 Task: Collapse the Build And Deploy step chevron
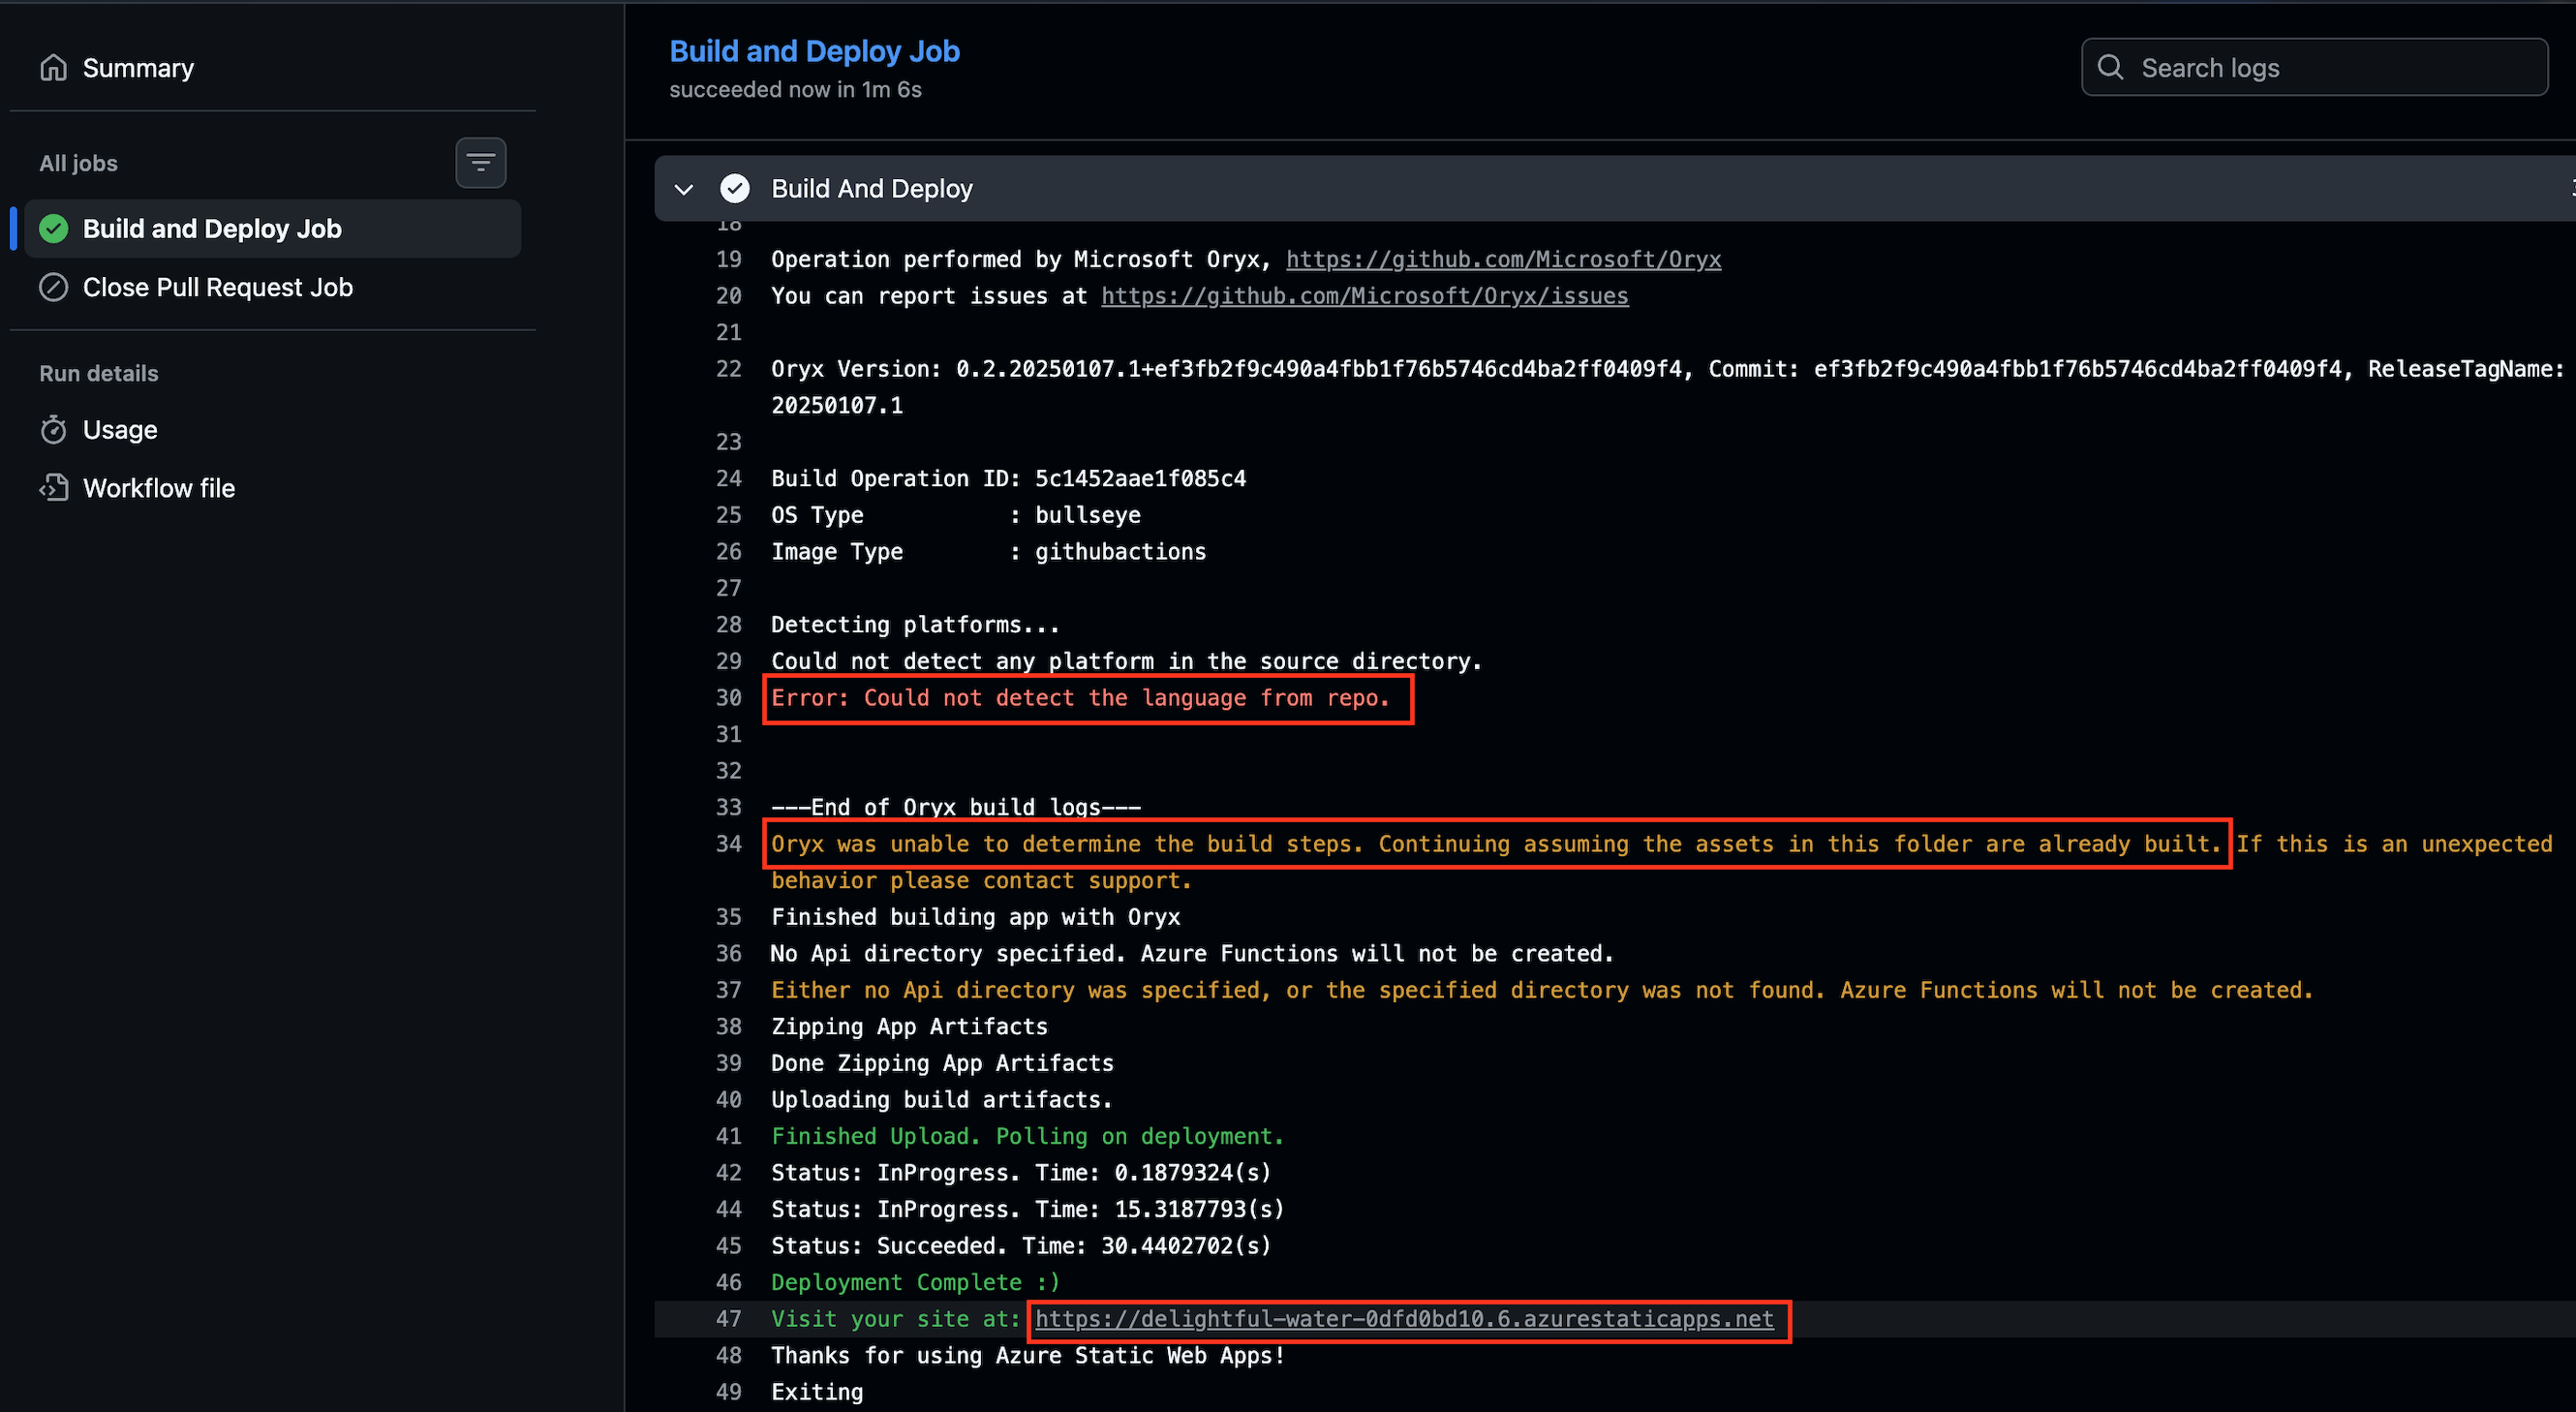point(684,189)
